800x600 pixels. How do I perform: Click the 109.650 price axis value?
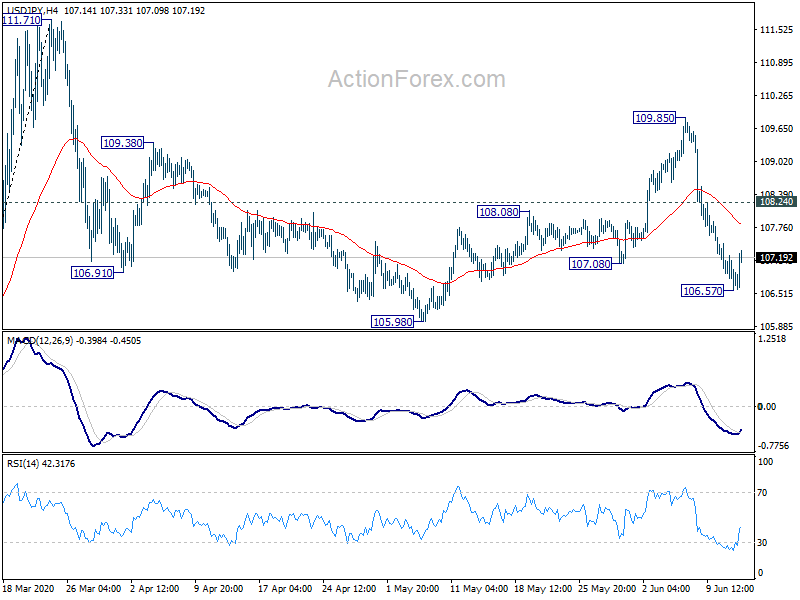(777, 129)
